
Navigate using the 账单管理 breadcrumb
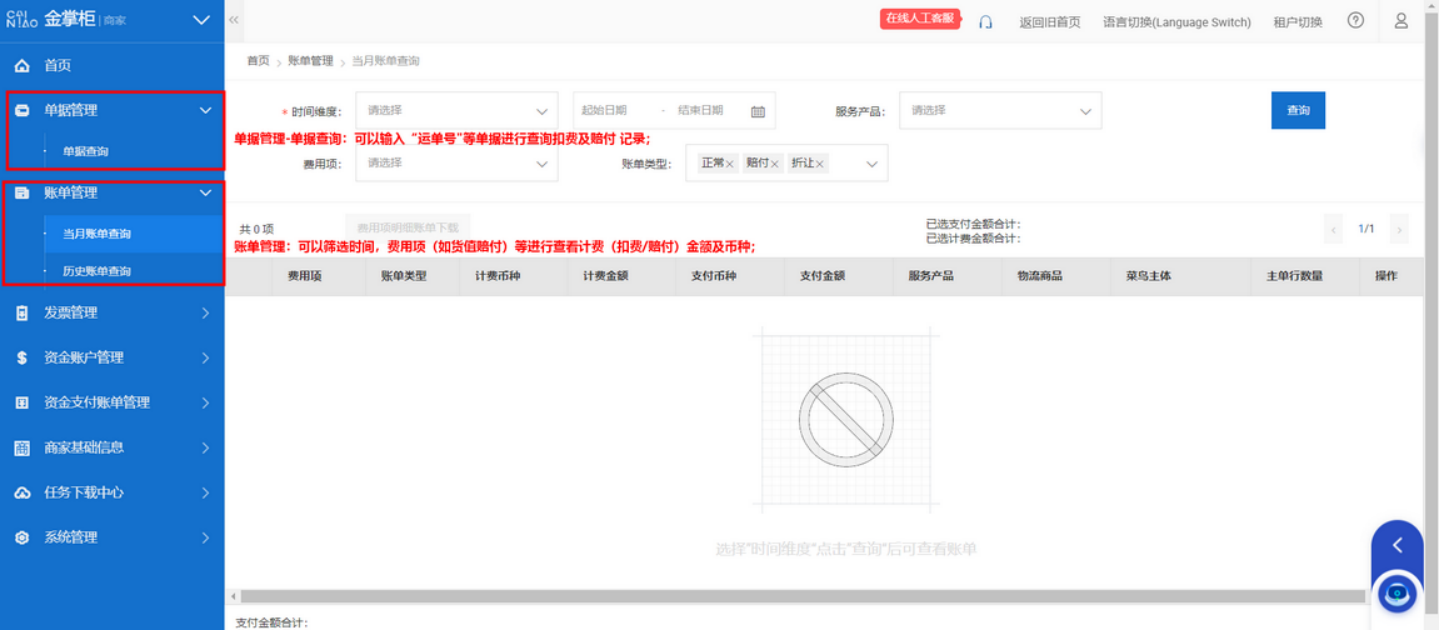coord(310,60)
